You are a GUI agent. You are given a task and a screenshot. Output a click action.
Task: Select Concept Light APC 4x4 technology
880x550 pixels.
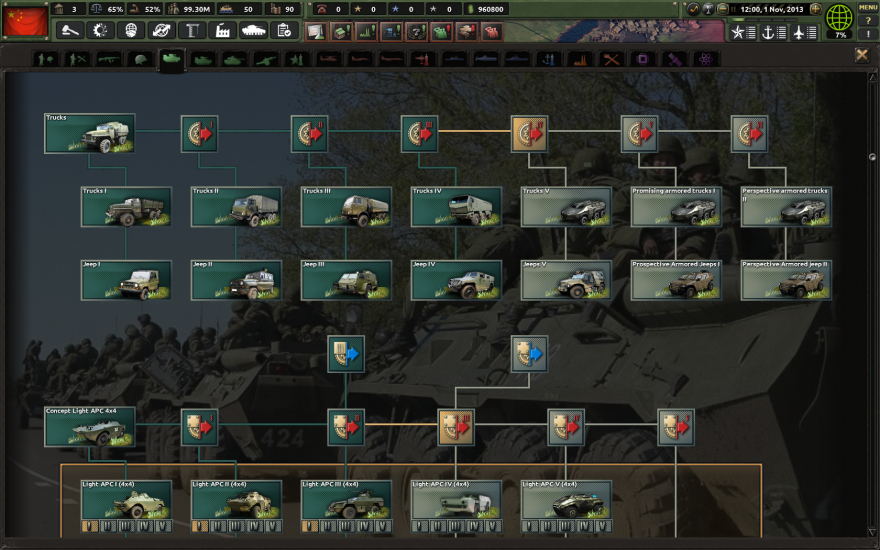pos(90,427)
